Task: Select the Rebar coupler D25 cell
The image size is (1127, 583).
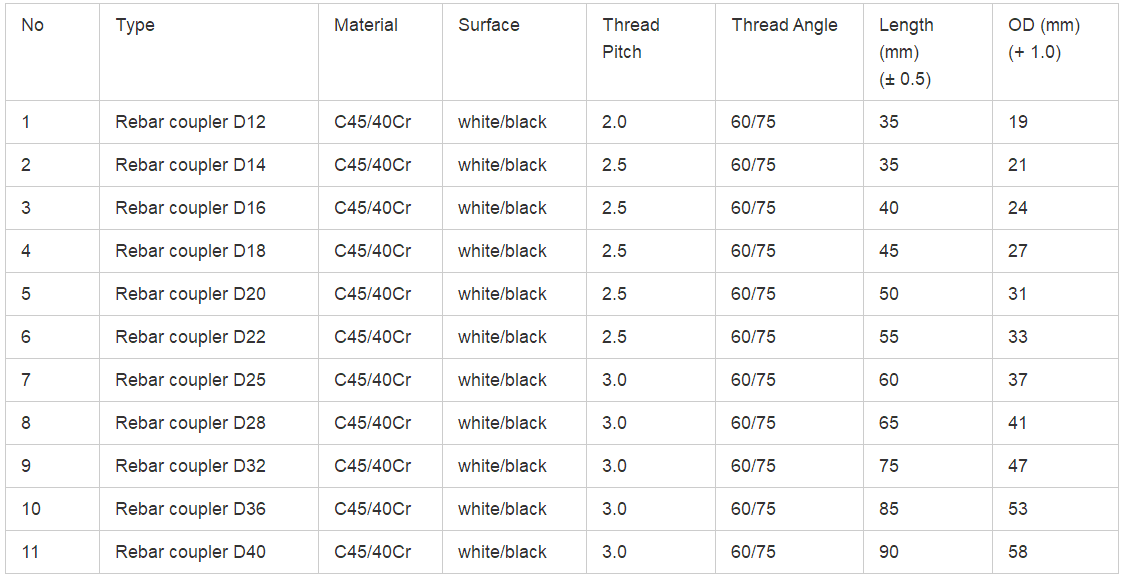Action: pyautogui.click(x=208, y=380)
